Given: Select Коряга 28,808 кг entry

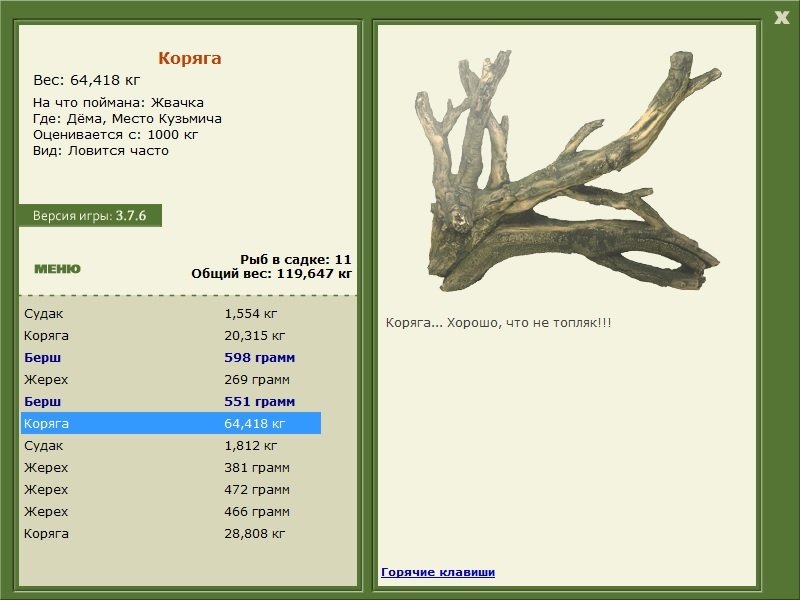Looking at the screenshot, I should 171,534.
